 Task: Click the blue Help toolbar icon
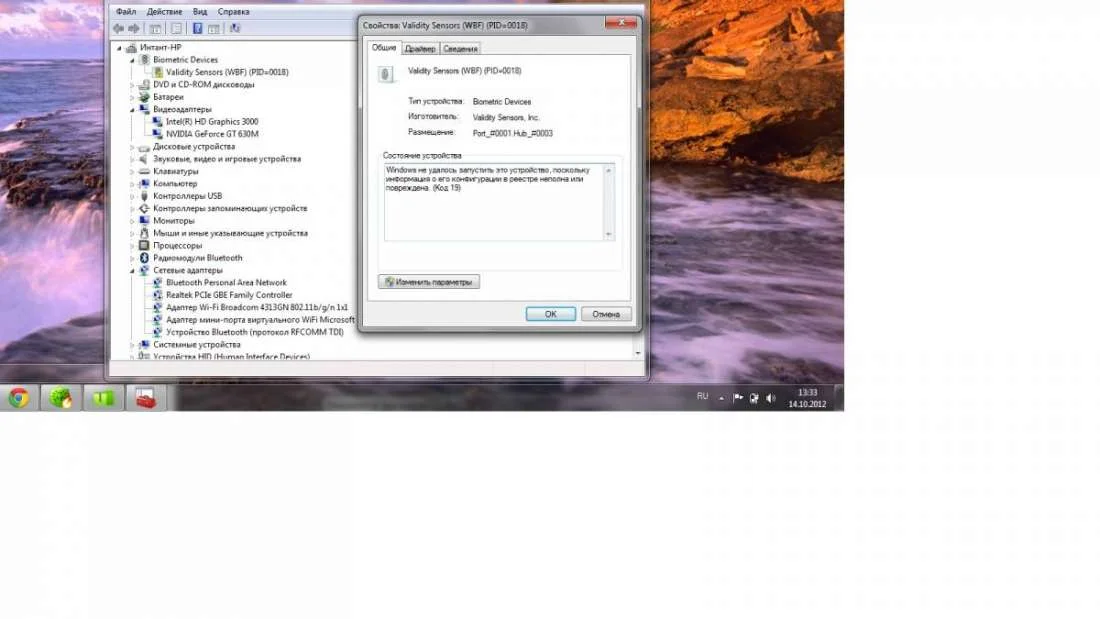(x=197, y=29)
